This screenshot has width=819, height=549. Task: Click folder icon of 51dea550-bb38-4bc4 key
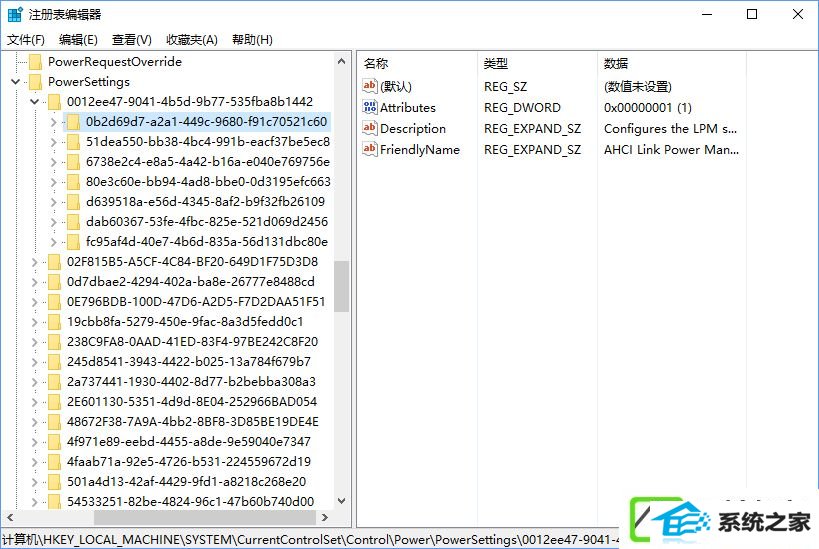pos(73,142)
